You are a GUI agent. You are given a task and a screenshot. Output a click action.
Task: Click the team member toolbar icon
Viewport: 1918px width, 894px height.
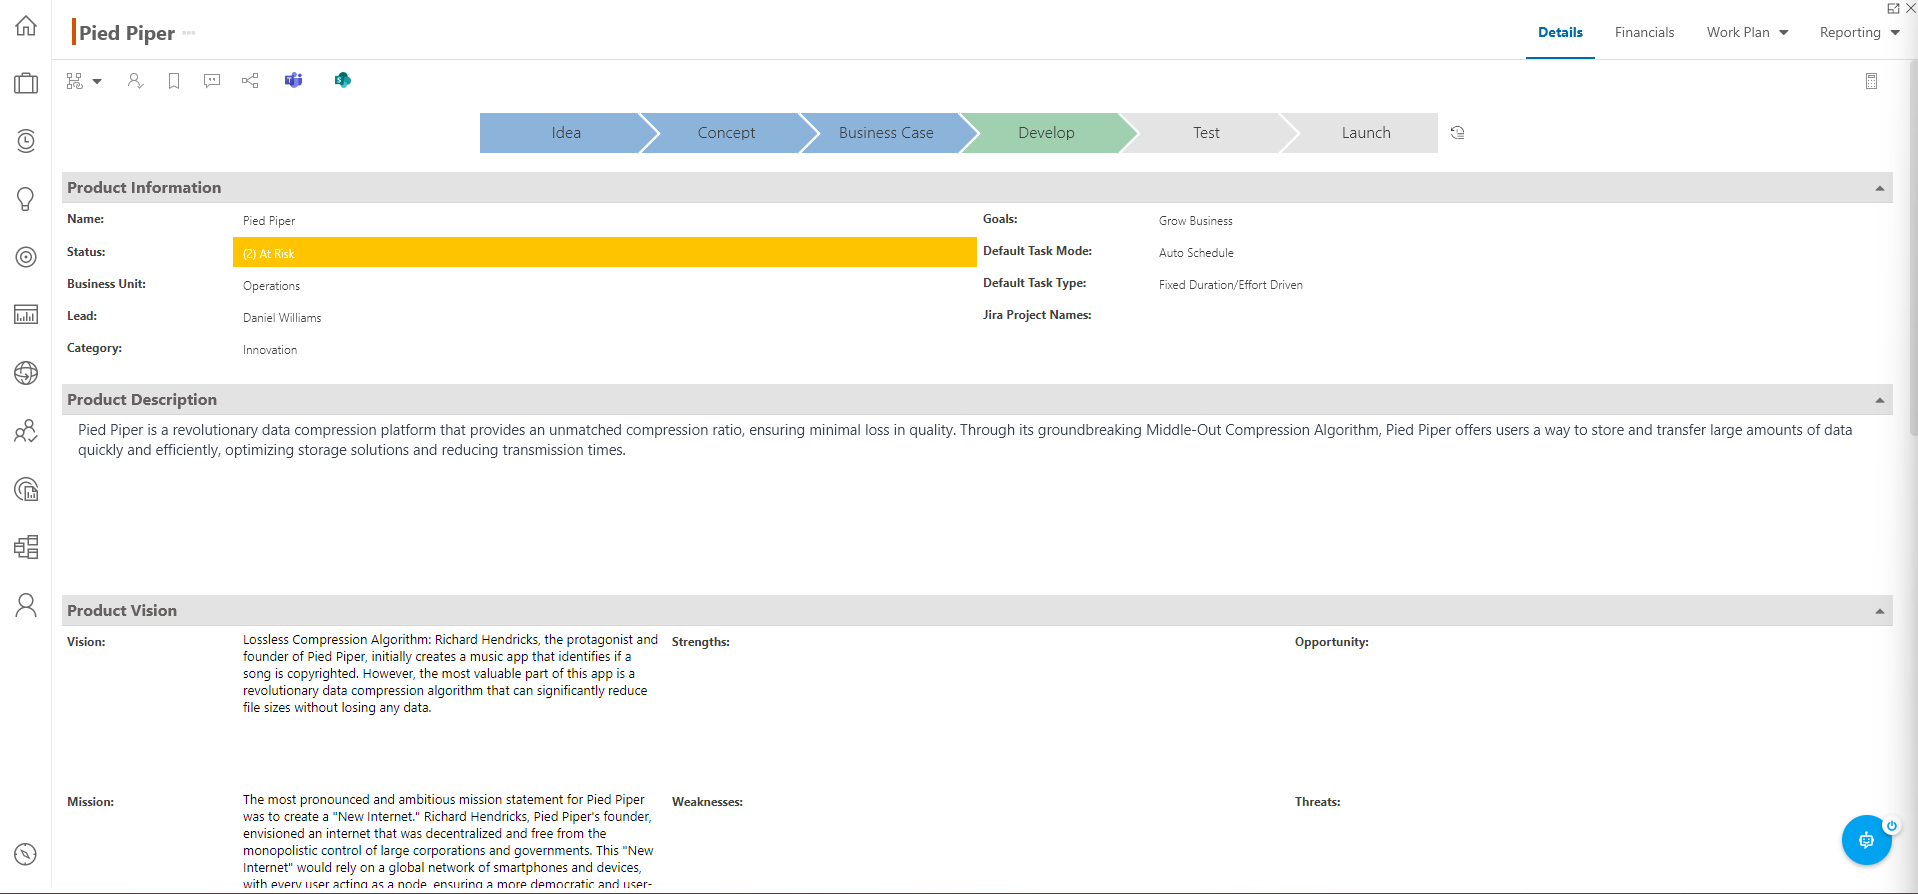135,81
